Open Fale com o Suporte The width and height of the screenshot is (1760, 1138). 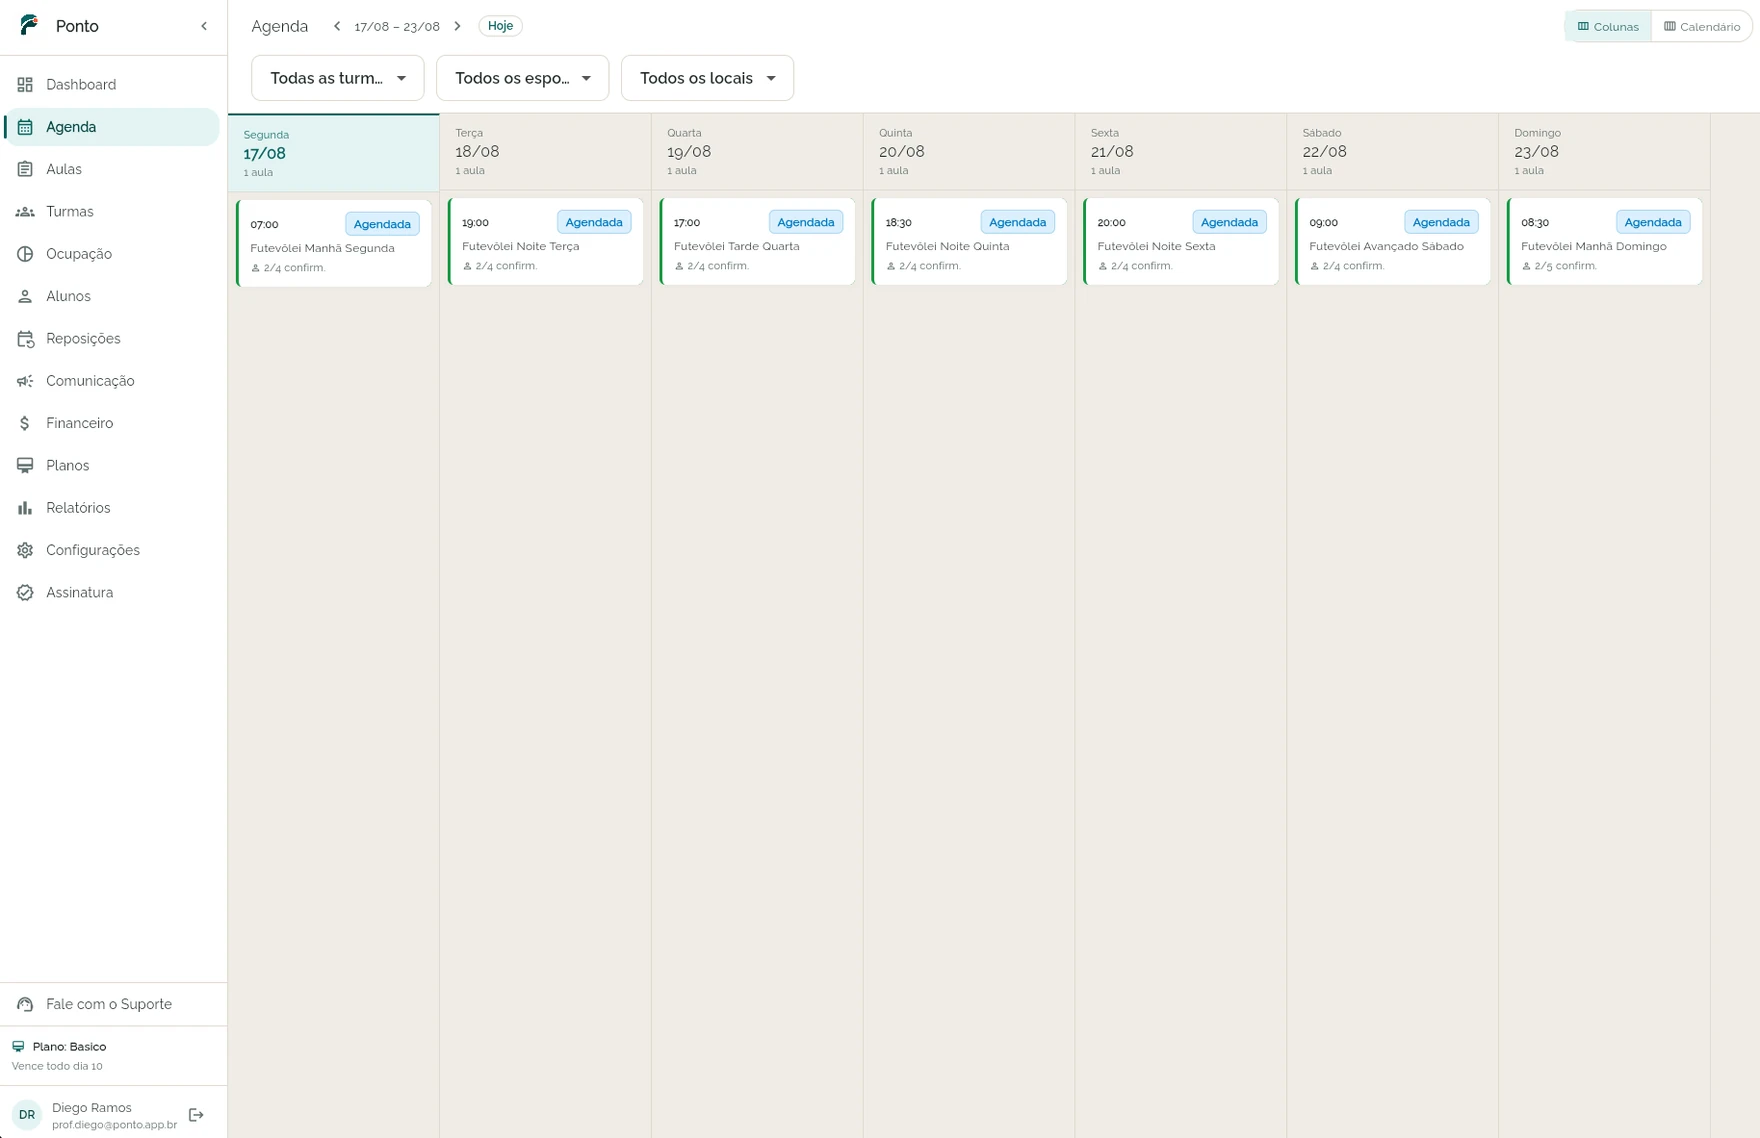point(113,1004)
